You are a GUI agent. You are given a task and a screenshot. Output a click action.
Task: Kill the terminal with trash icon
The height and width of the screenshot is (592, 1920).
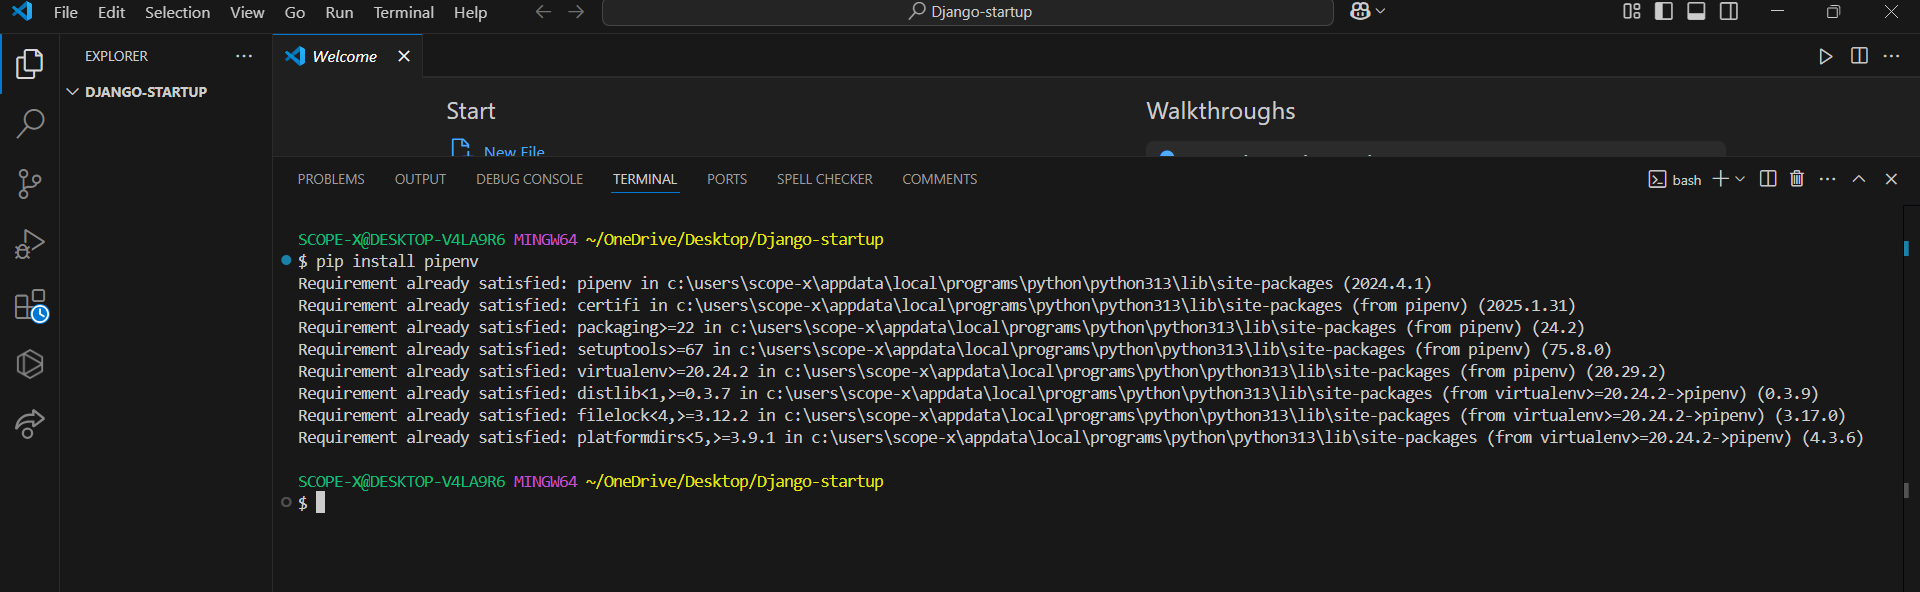(1797, 178)
